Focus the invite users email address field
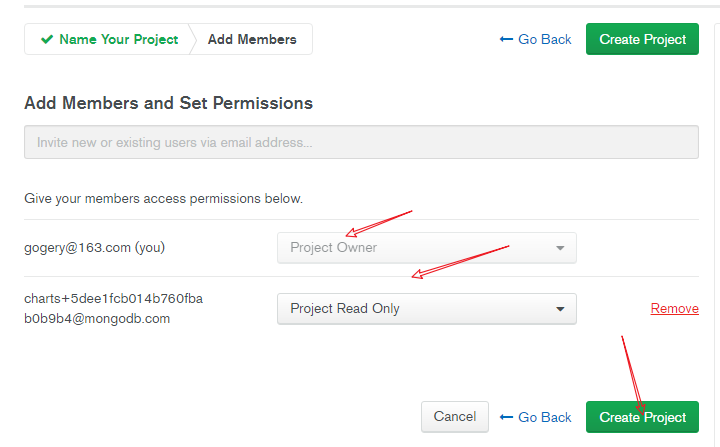This screenshot has width=720, height=447. [361, 142]
